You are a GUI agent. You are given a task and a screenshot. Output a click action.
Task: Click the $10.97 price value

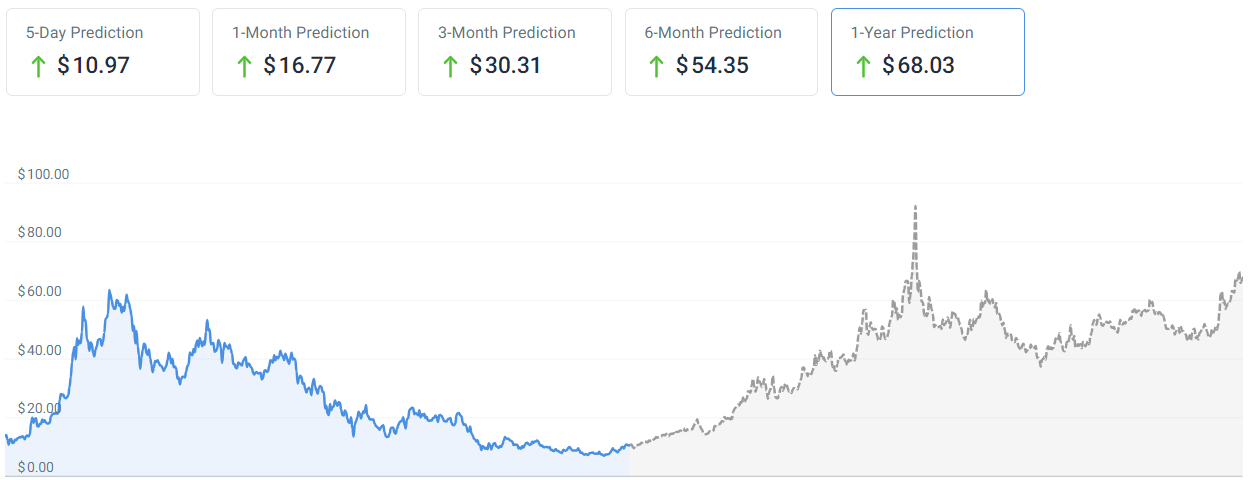[94, 66]
